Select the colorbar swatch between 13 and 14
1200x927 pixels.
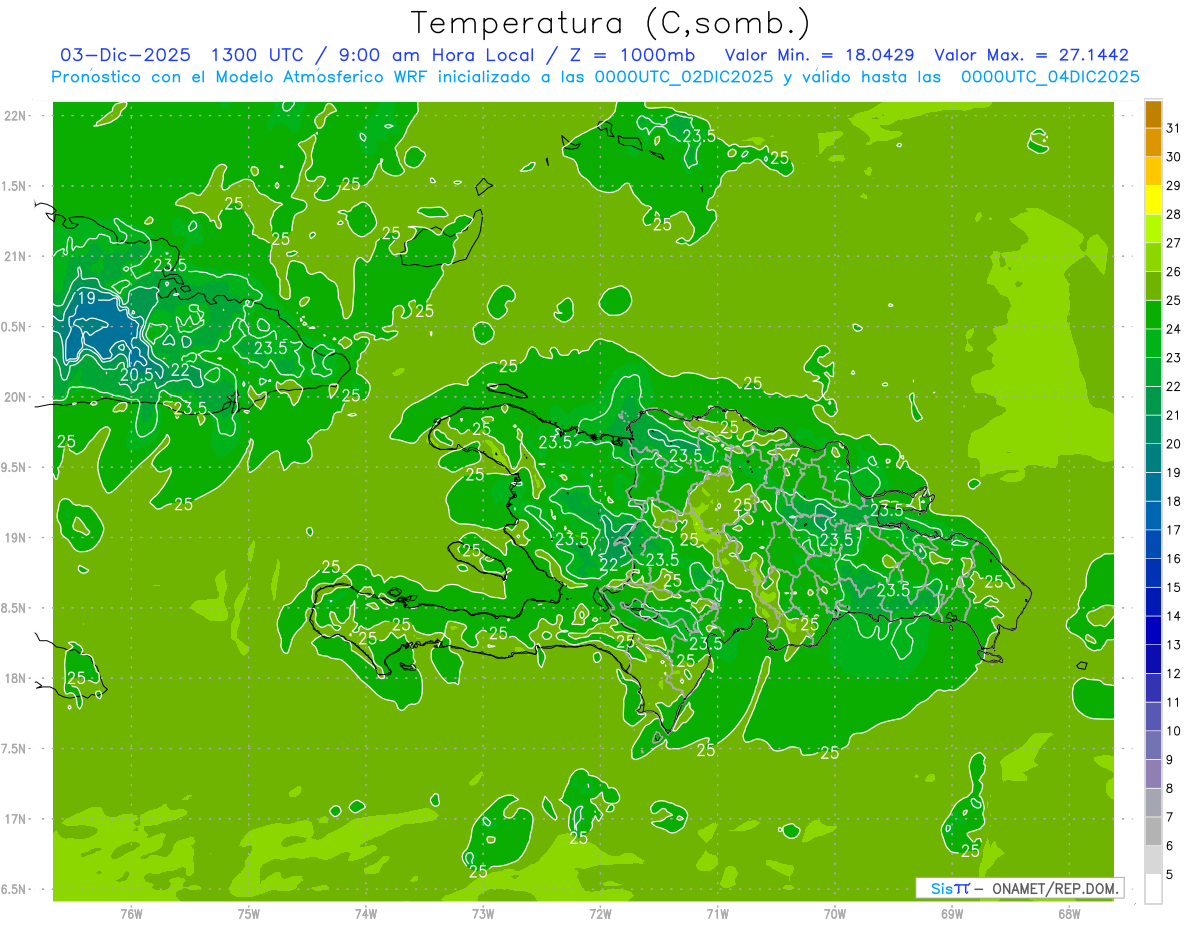point(1153,630)
